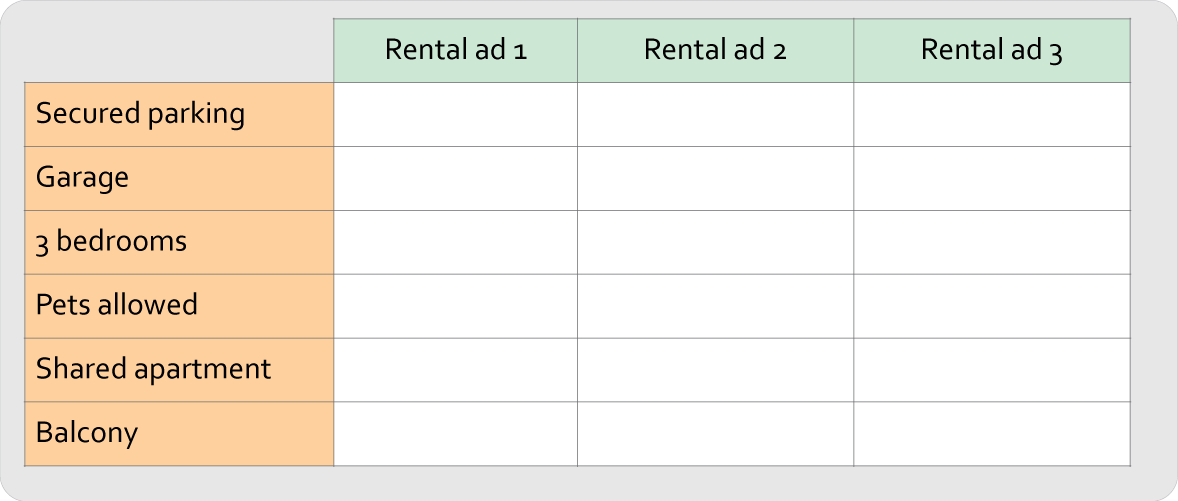The width and height of the screenshot is (1178, 501).
Task: Select the Balcony cell for Rental ad 2
Action: (x=715, y=434)
